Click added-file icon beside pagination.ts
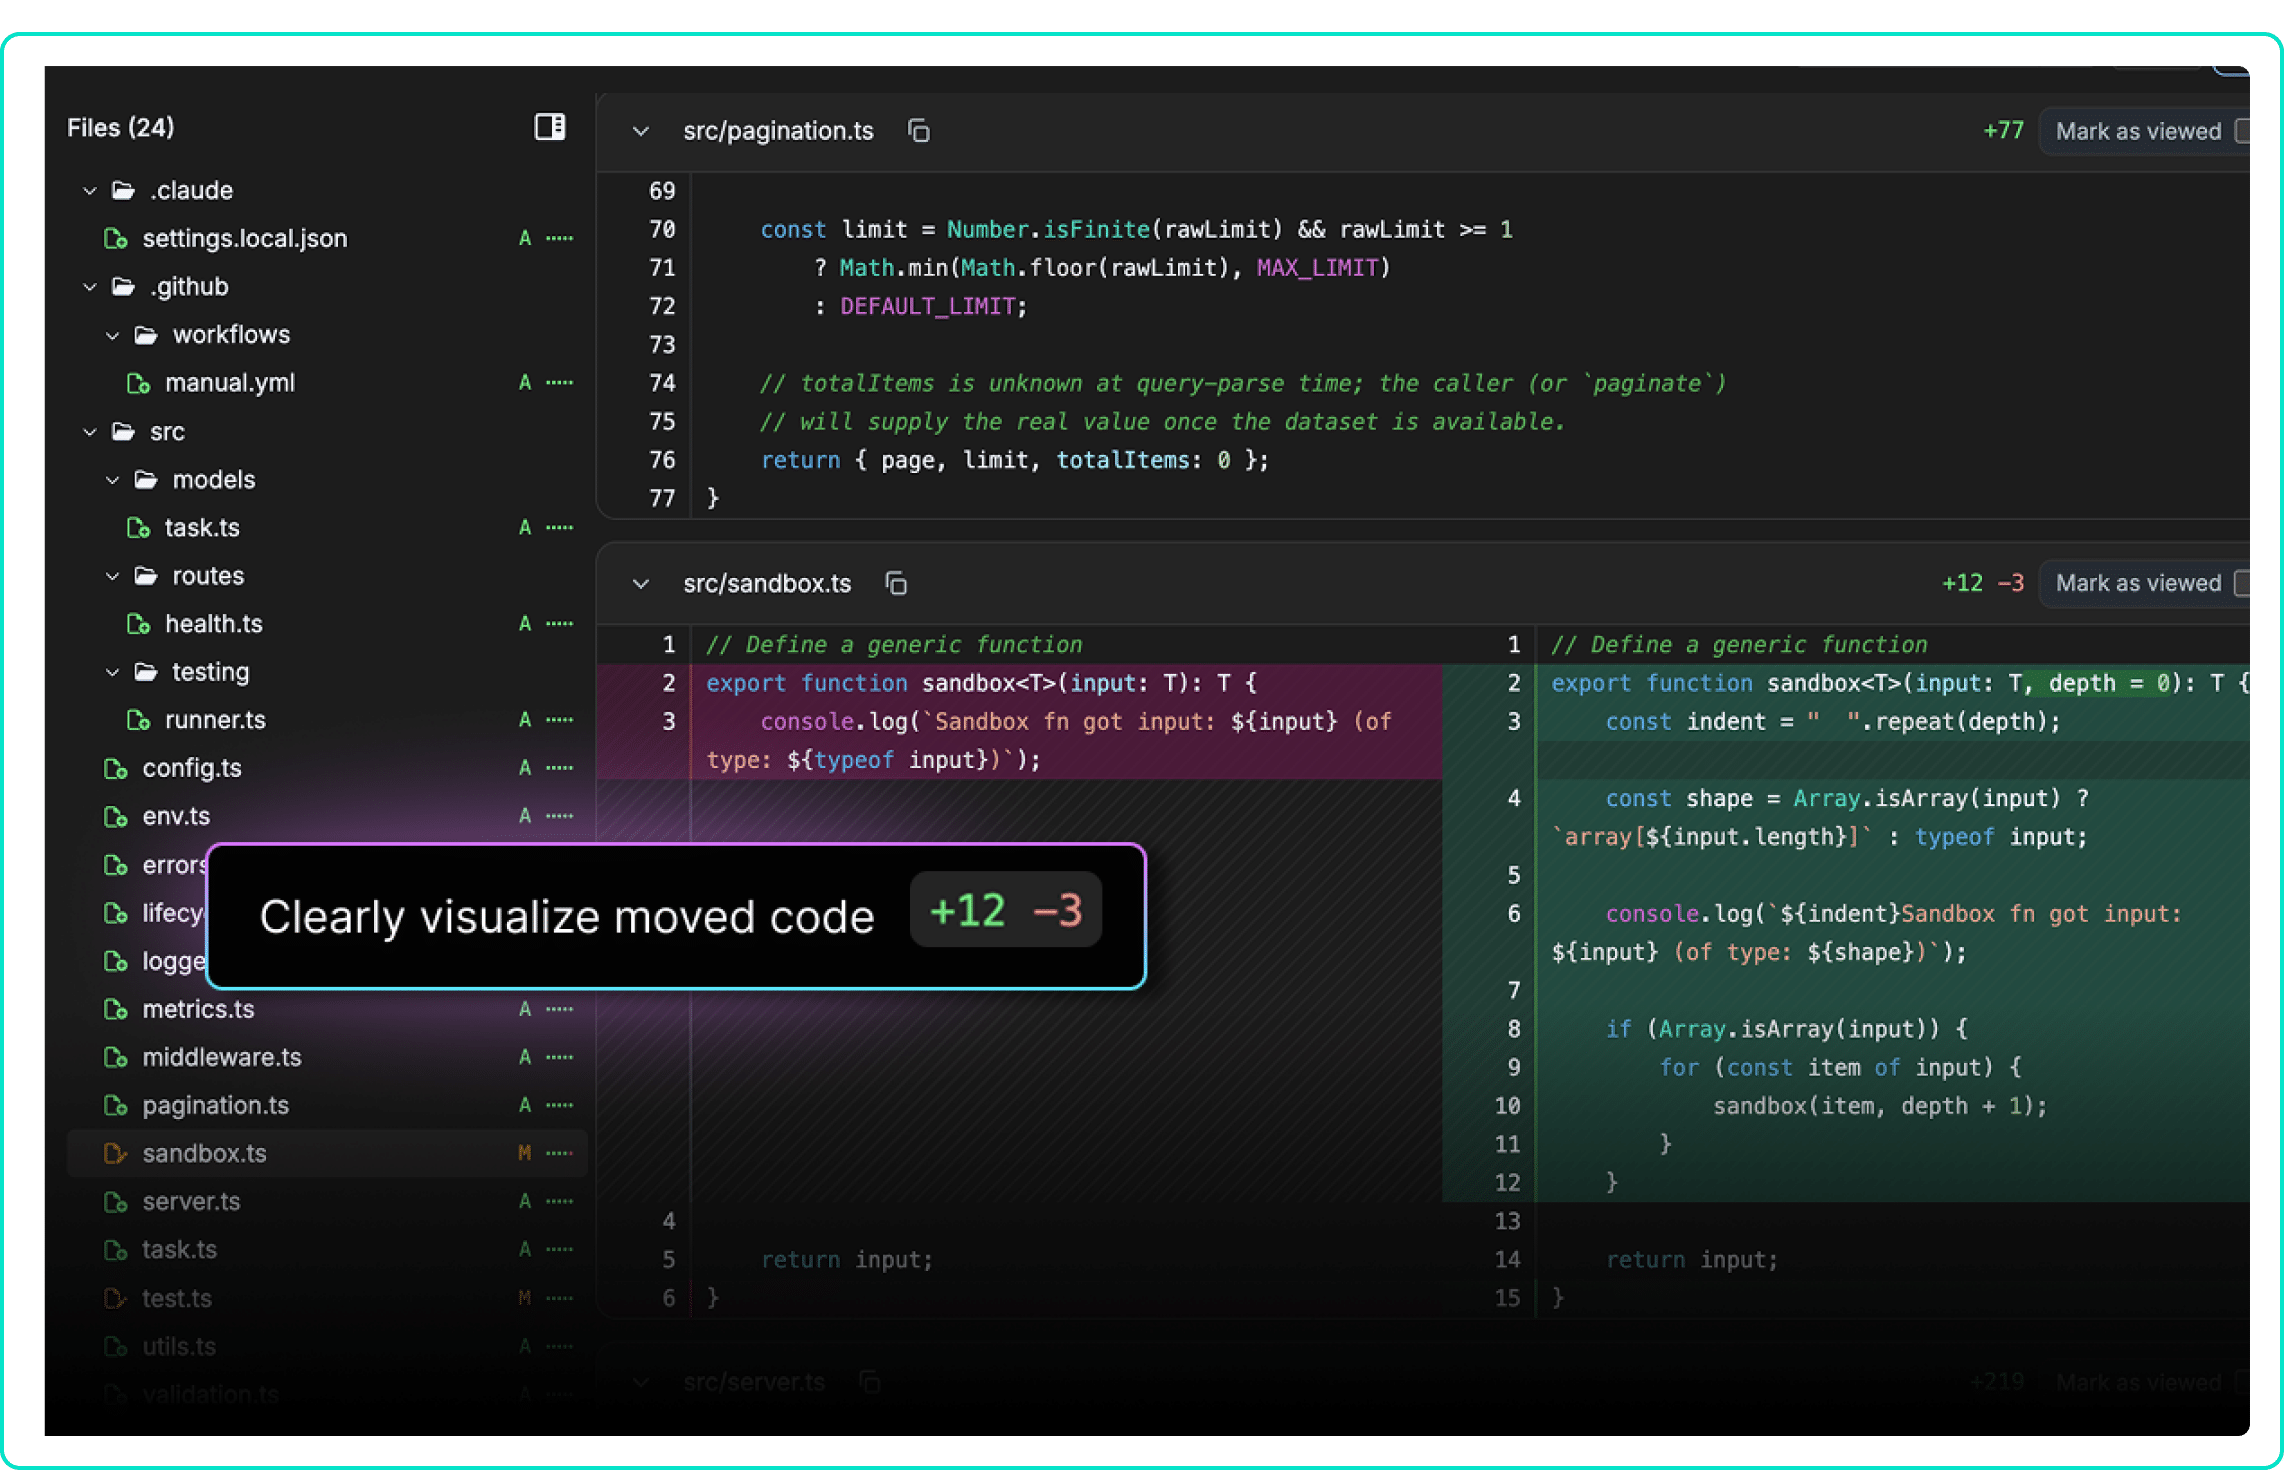The image size is (2284, 1470). tap(116, 1105)
